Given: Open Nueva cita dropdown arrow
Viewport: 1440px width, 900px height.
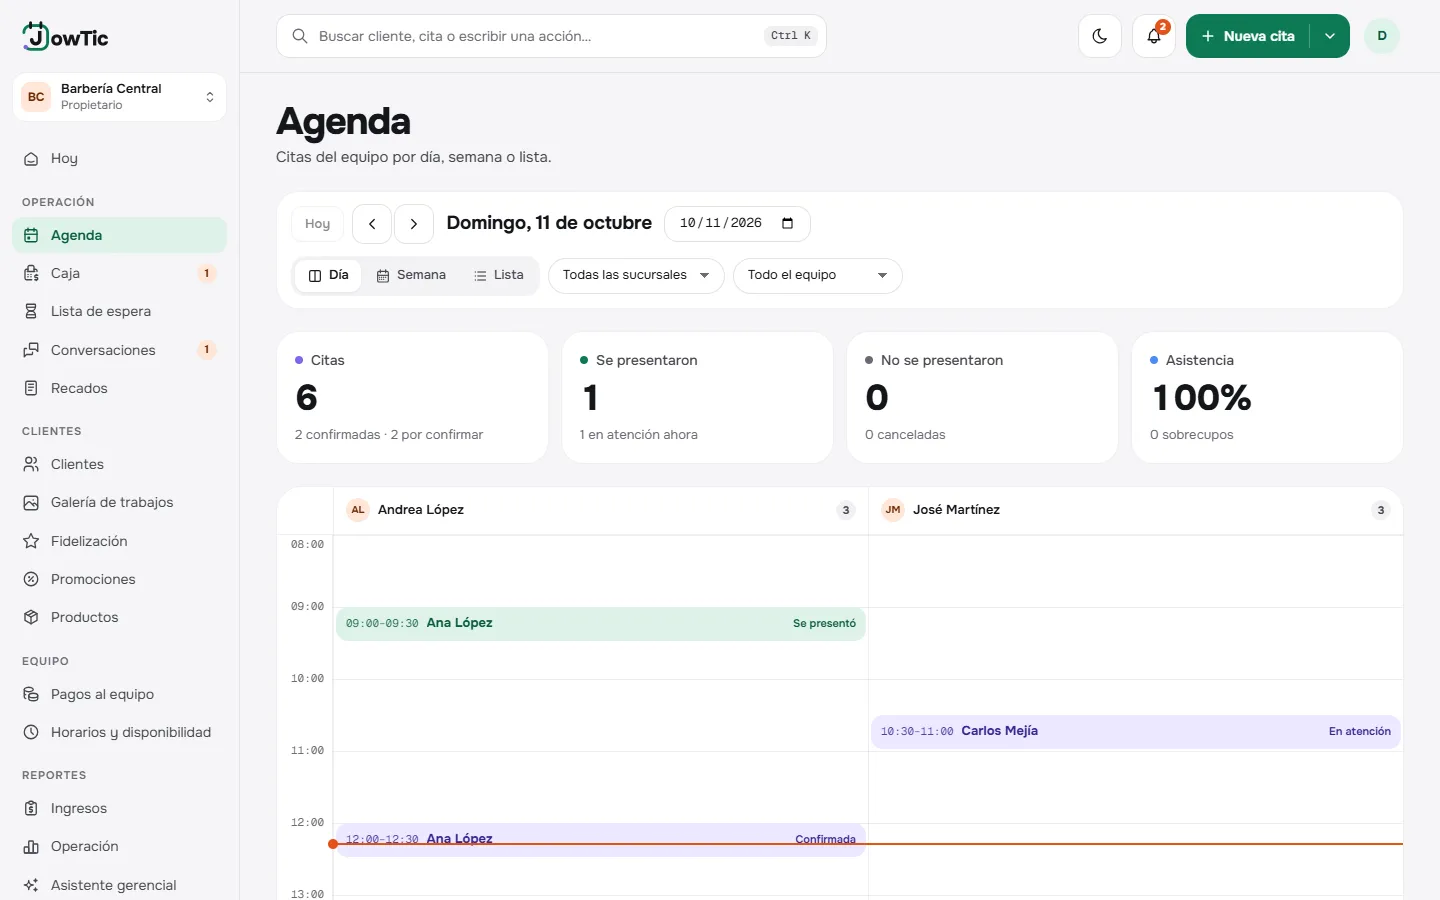Looking at the screenshot, I should [1330, 36].
